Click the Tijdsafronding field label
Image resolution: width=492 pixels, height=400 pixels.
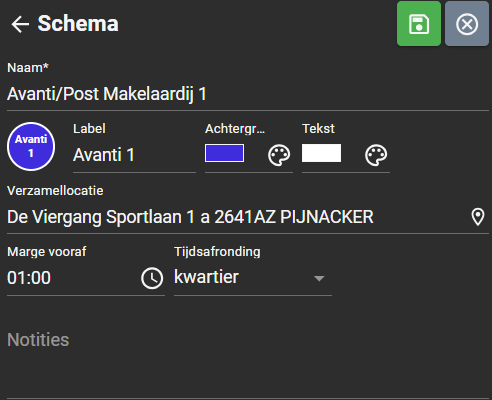tap(217, 252)
